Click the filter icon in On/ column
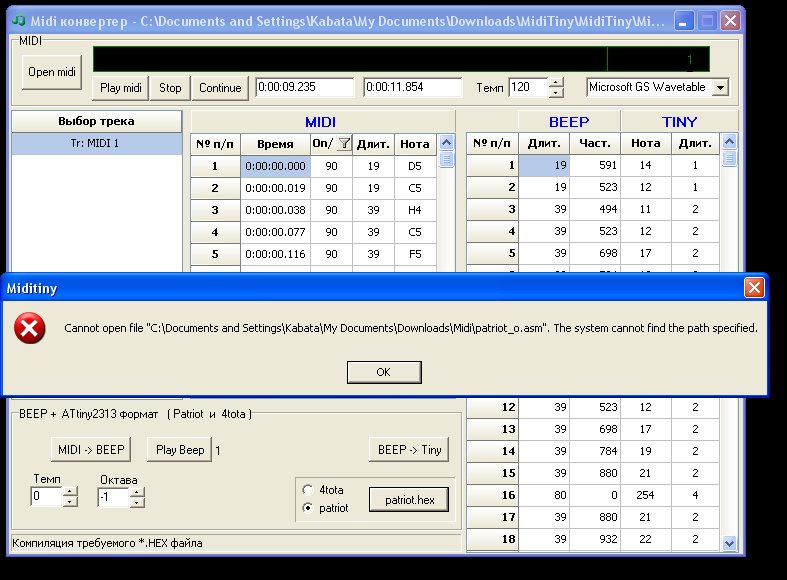 (x=344, y=144)
